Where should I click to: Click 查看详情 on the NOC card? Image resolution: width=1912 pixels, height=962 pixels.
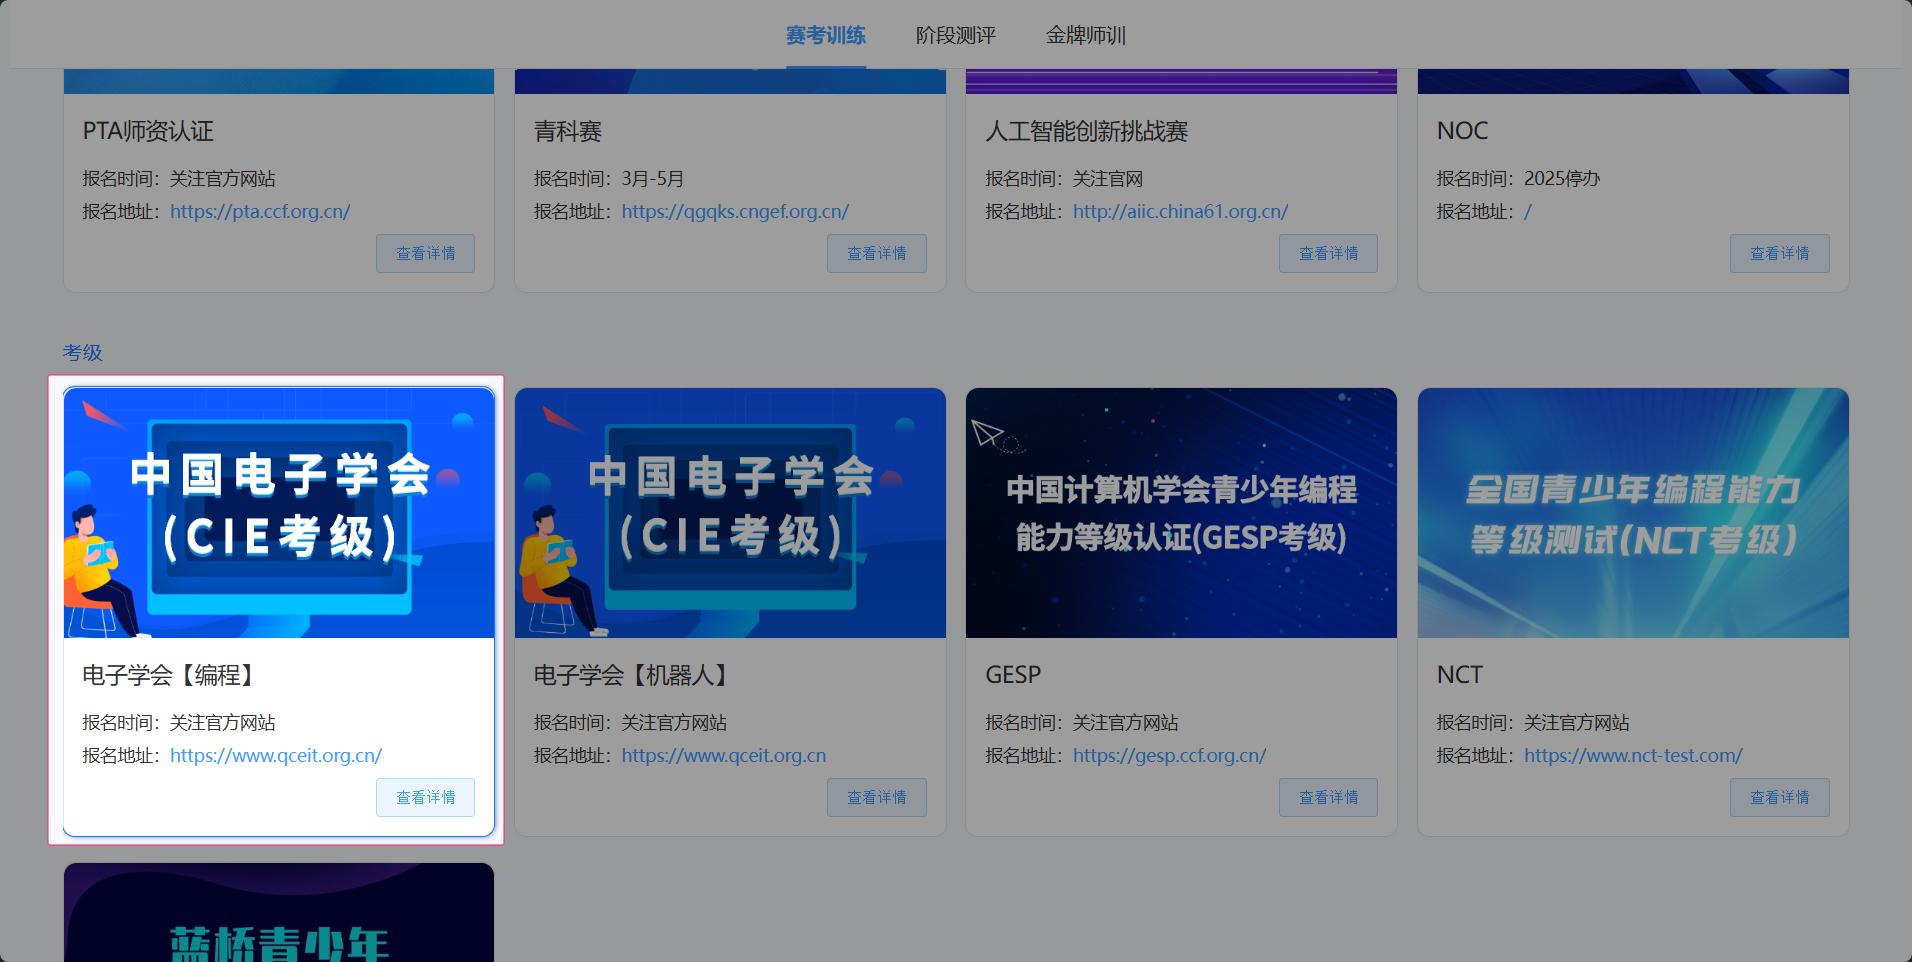pos(1780,254)
